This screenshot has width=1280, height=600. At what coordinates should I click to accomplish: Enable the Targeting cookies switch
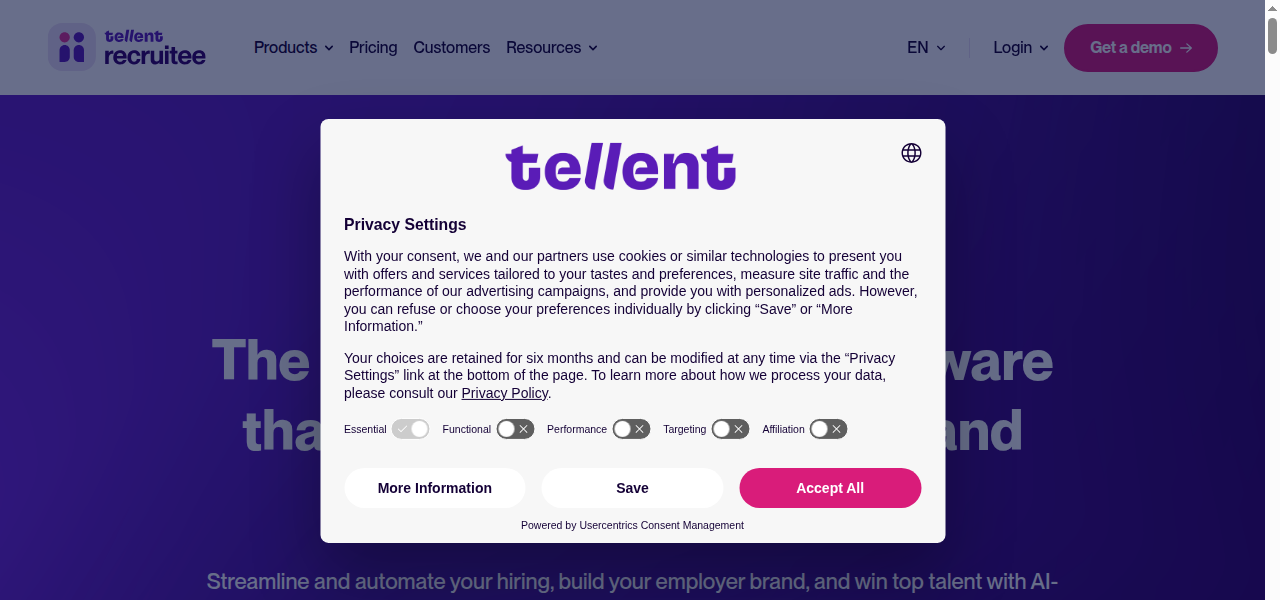tap(730, 429)
